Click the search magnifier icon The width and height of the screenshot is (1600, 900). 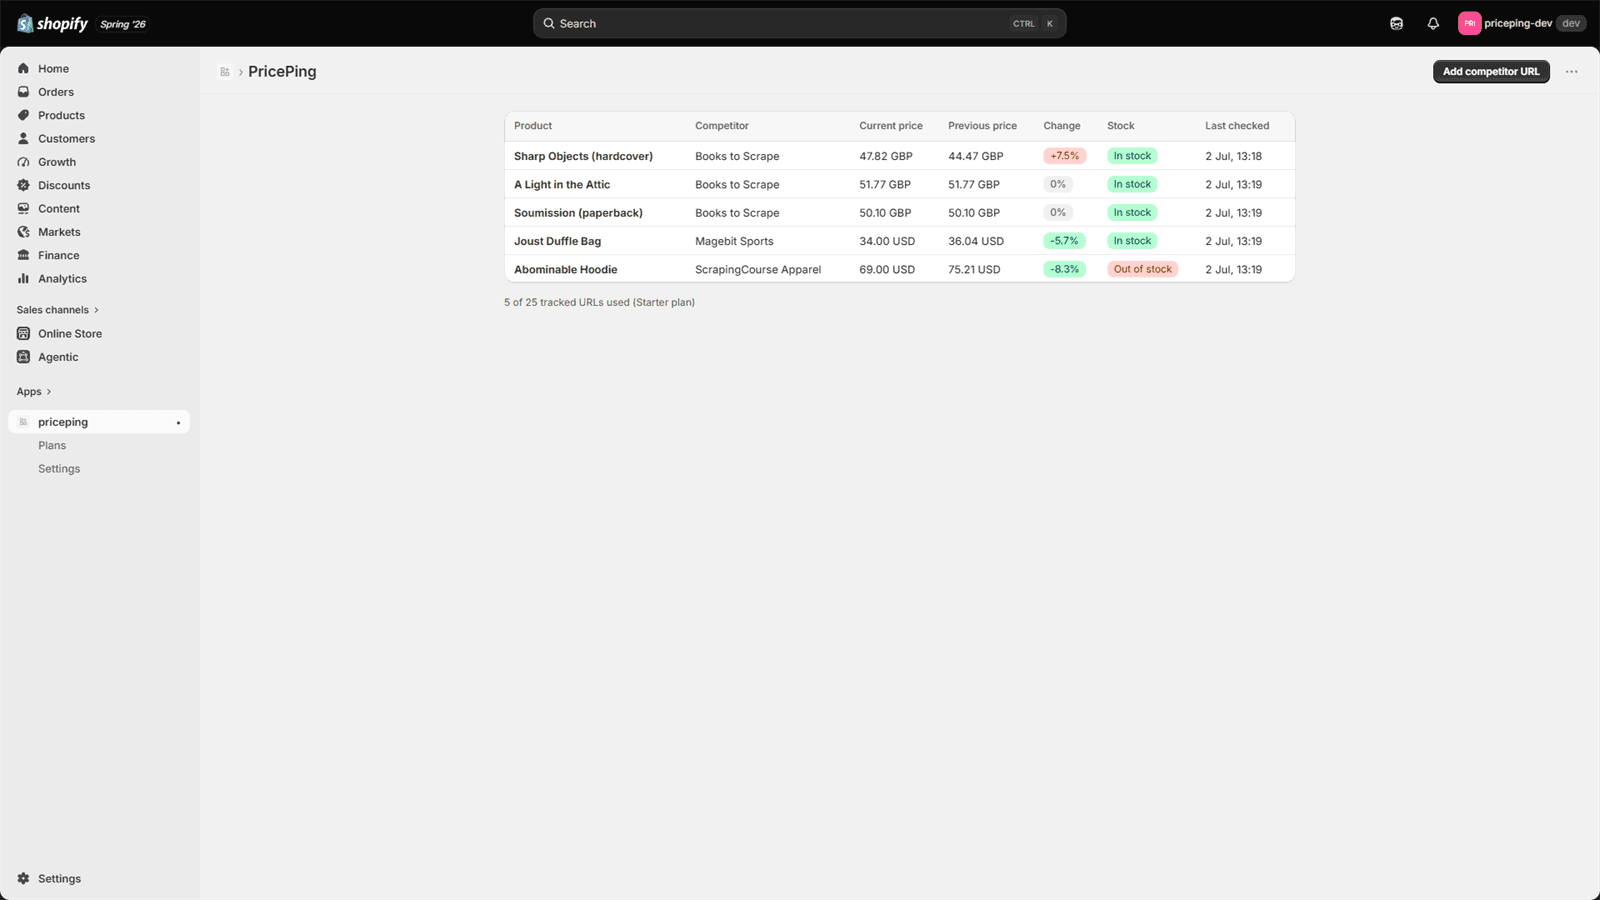(x=549, y=23)
